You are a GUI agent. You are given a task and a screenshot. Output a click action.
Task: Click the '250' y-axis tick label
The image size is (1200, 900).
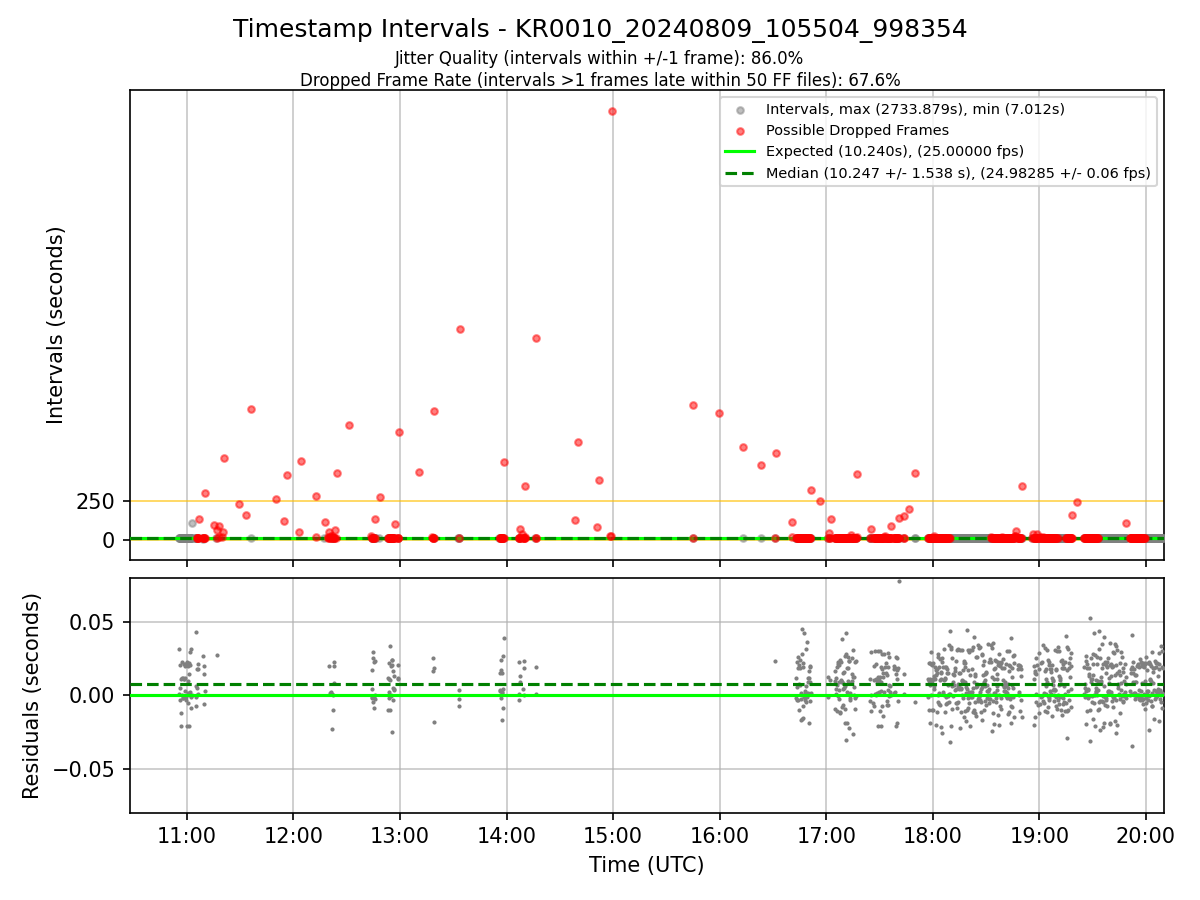97,502
